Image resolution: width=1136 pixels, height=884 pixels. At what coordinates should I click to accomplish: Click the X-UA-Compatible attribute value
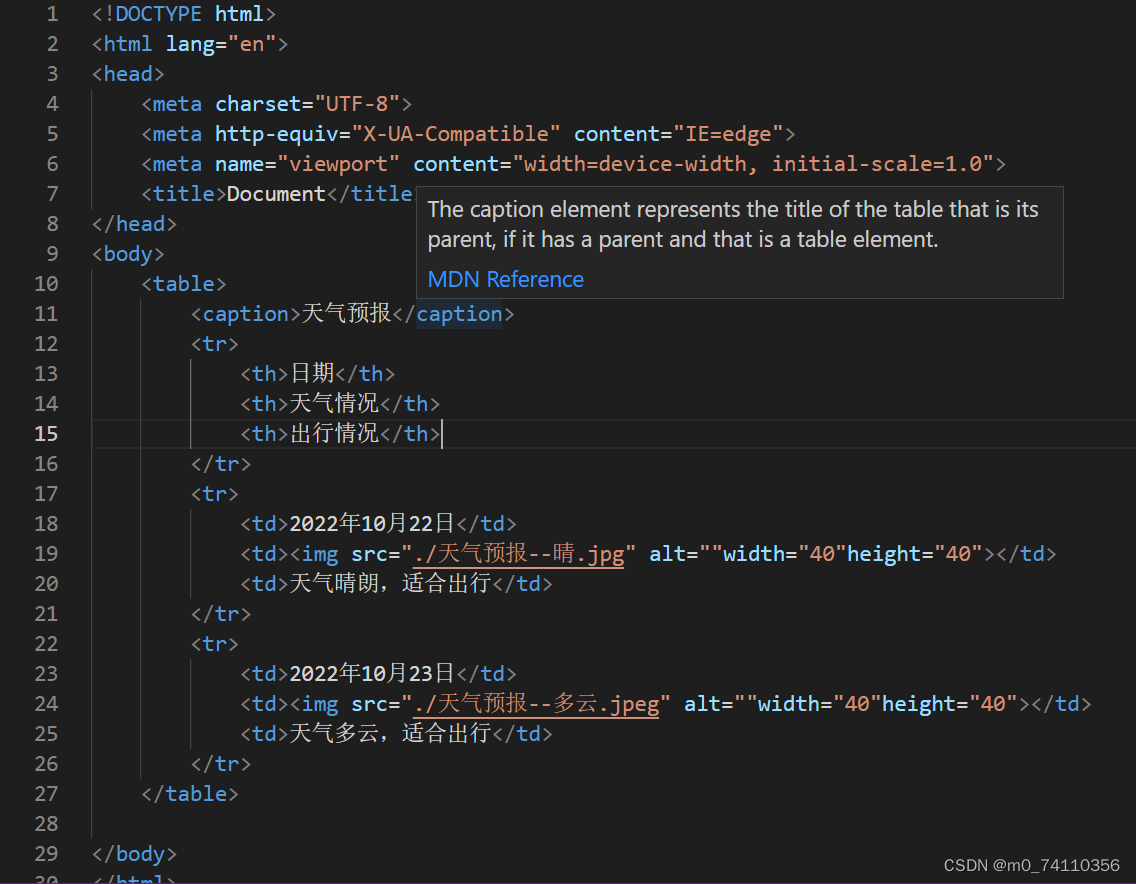(x=456, y=133)
